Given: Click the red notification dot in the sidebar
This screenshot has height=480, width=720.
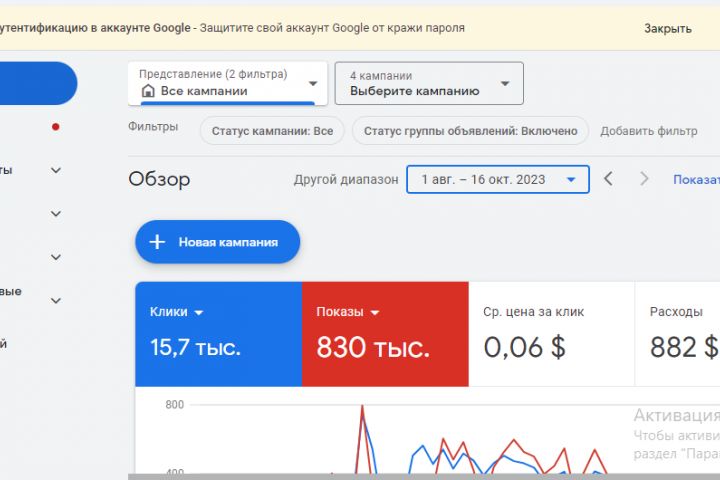Looking at the screenshot, I should (x=56, y=127).
